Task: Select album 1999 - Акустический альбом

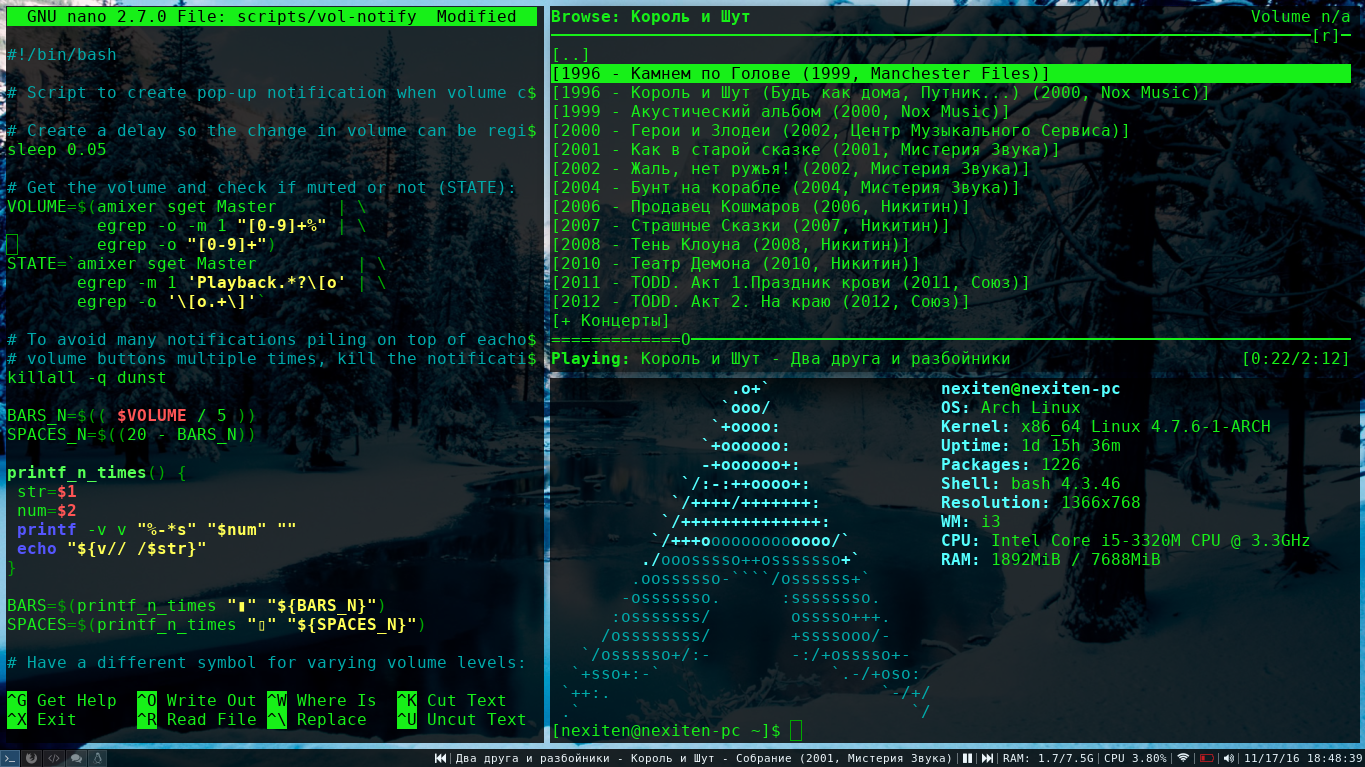Action: point(780,112)
